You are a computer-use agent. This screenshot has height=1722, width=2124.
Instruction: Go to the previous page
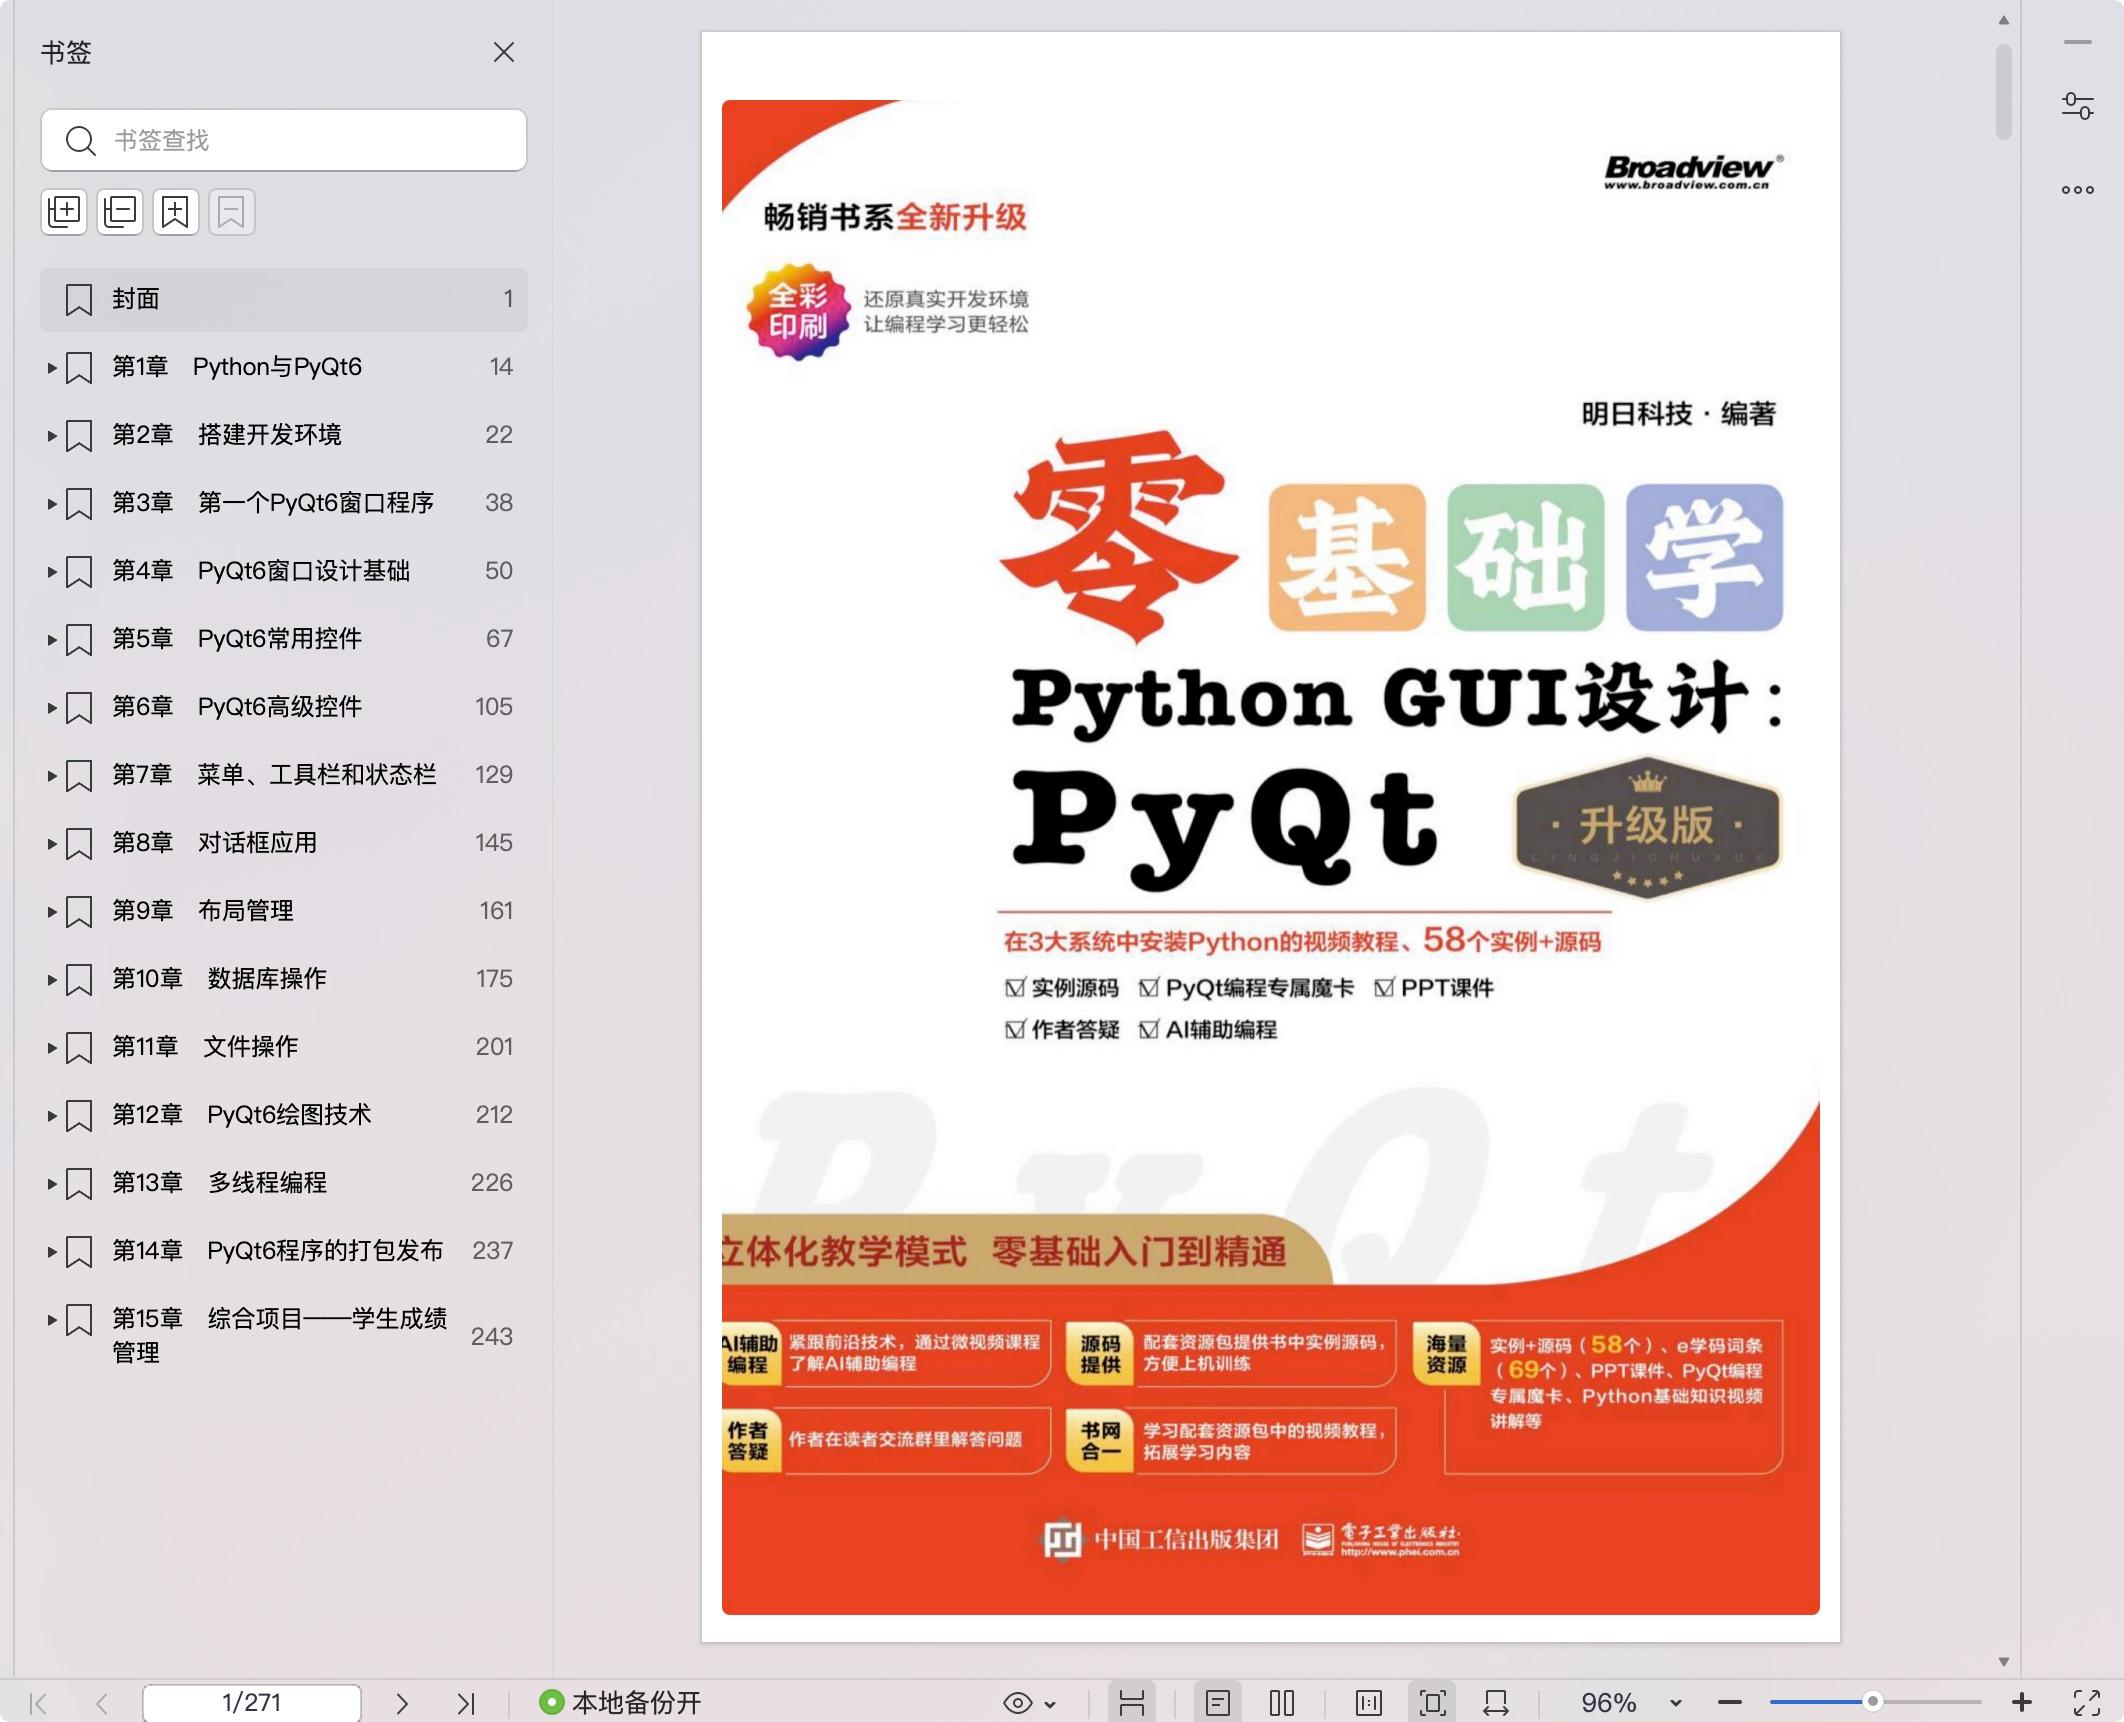click(102, 1703)
